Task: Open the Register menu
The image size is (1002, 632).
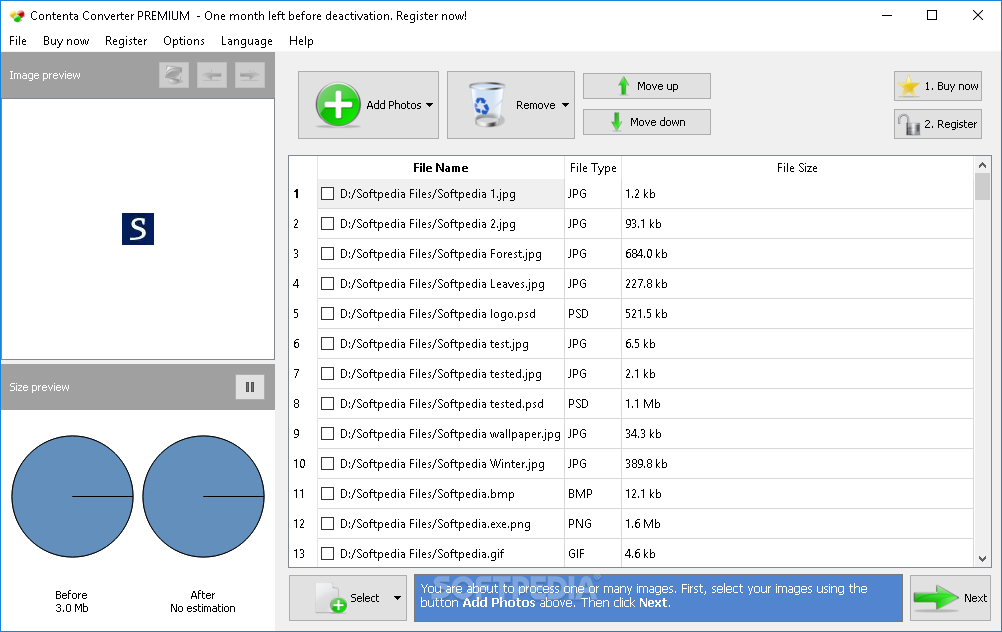Action: [x=126, y=41]
